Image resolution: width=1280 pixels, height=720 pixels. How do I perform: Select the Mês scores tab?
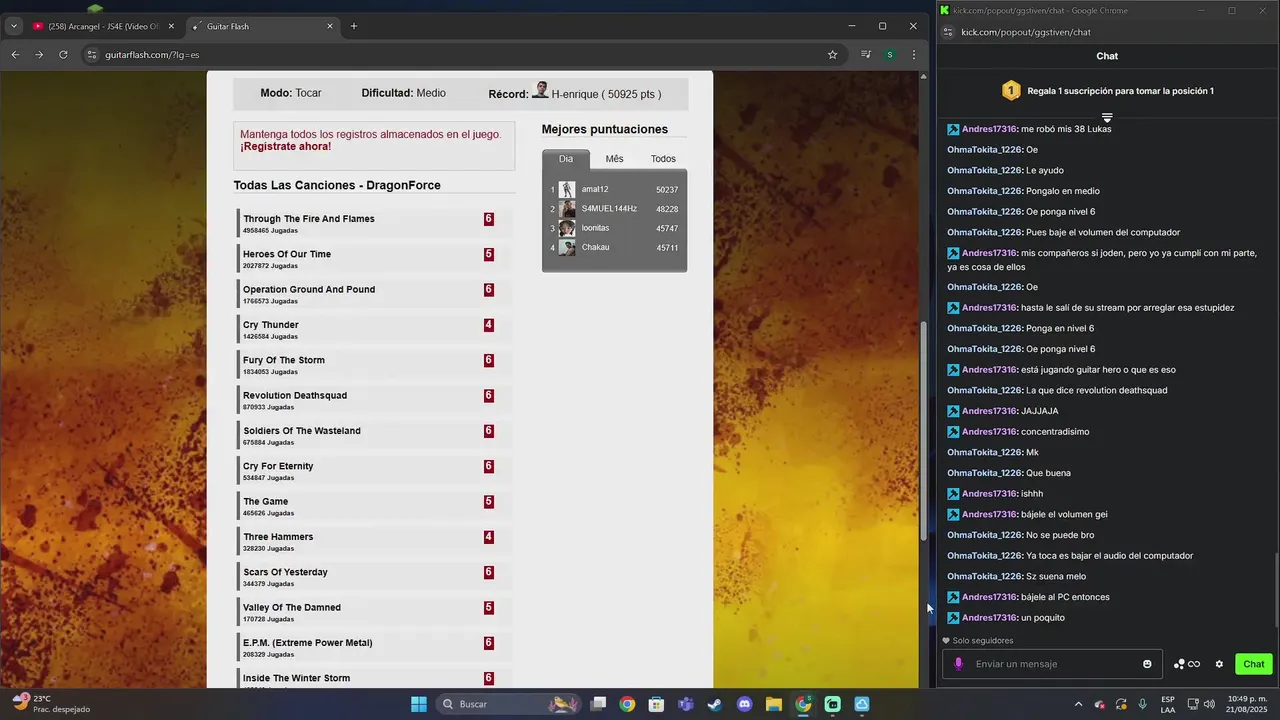coord(614,159)
